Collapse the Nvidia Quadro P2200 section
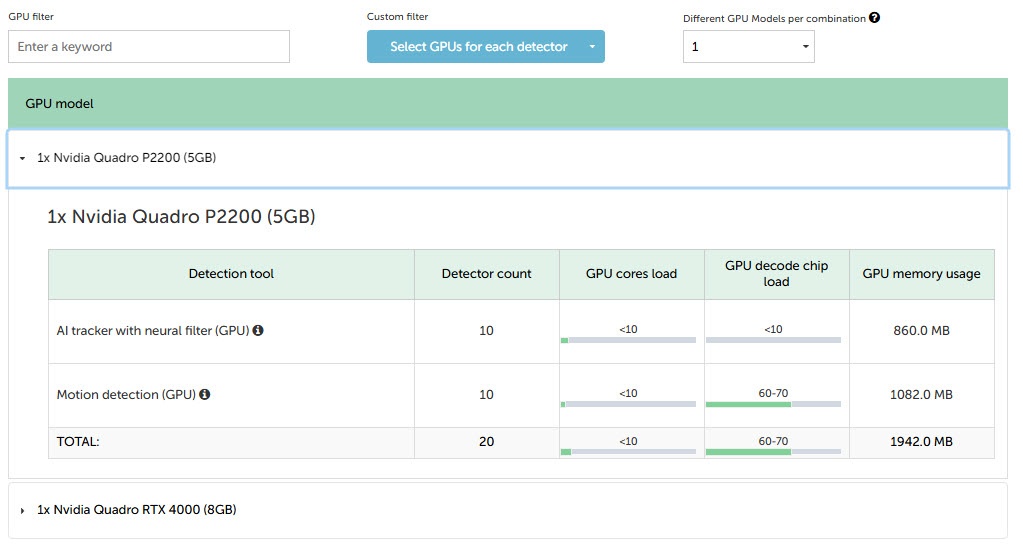This screenshot has width=1023, height=547. click(23, 158)
